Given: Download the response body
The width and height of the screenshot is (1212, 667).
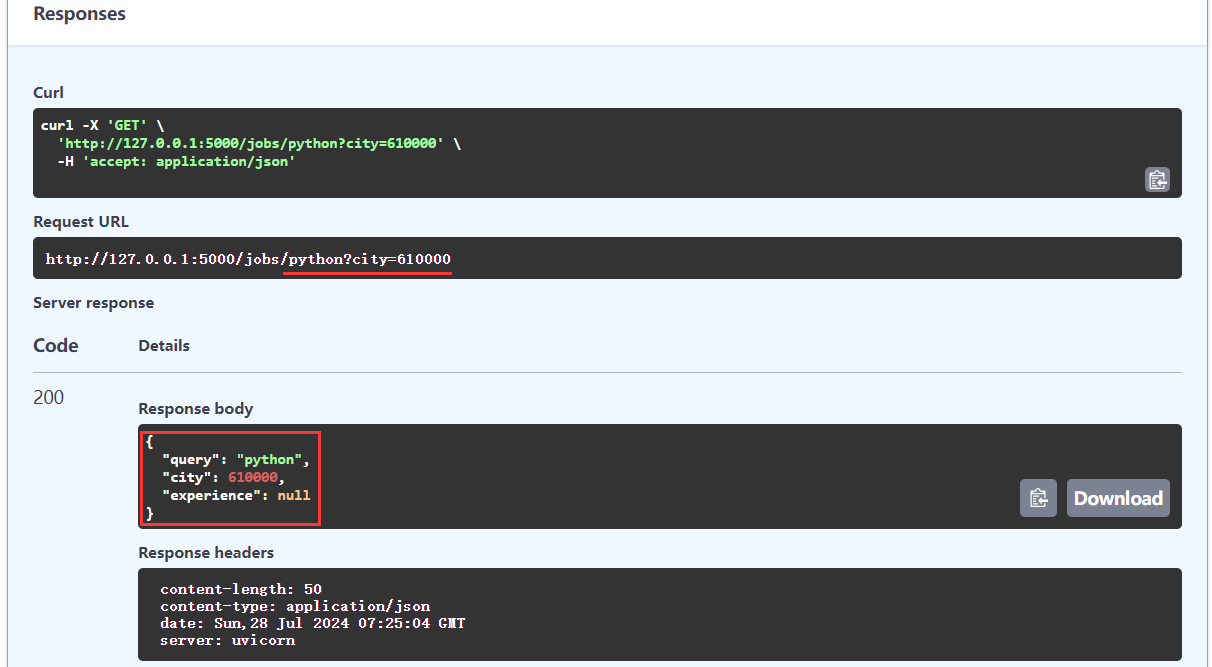Looking at the screenshot, I should 1117,498.
